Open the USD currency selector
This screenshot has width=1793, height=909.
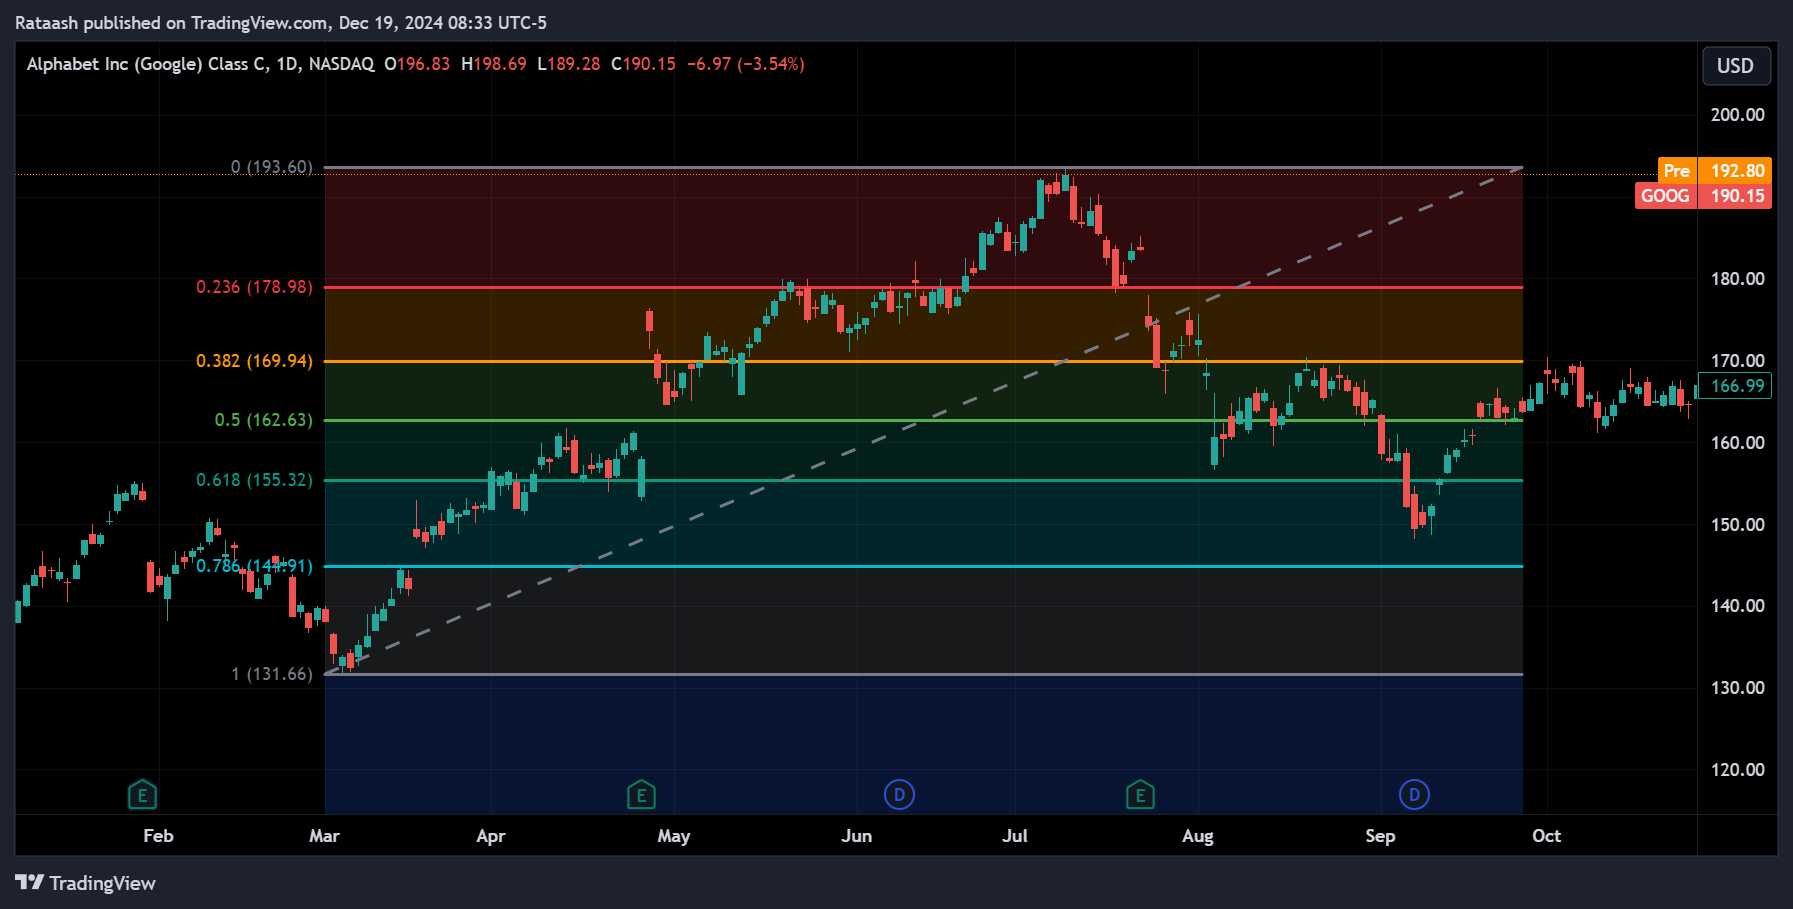coord(1736,66)
